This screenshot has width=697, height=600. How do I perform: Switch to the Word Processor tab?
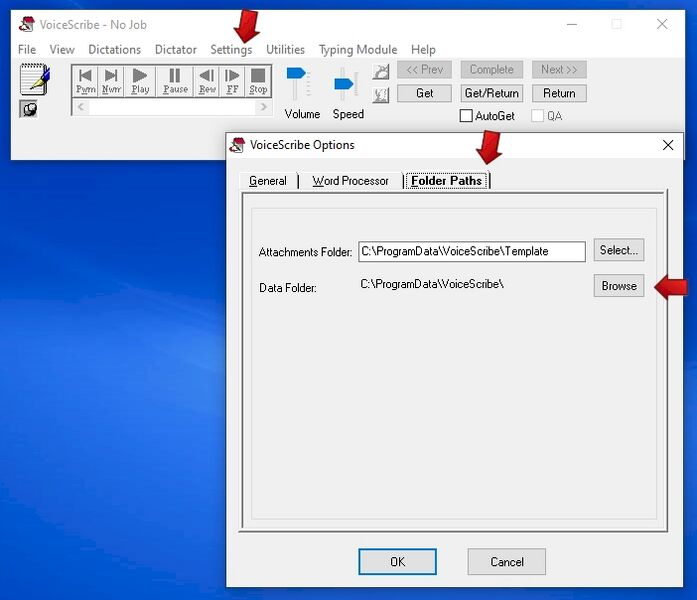pyautogui.click(x=350, y=181)
